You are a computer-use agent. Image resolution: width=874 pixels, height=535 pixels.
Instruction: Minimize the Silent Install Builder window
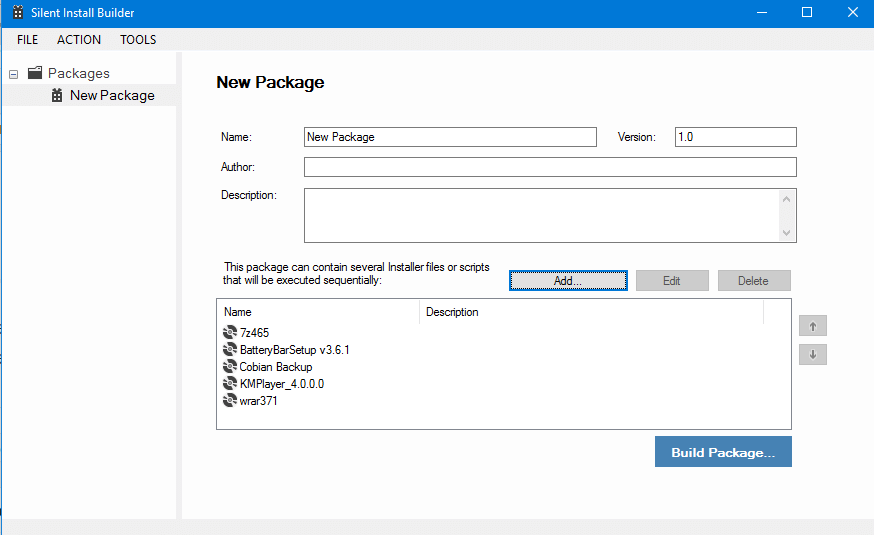point(762,12)
